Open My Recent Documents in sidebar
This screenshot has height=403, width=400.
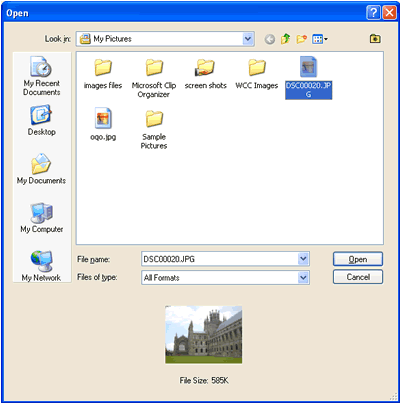(x=42, y=76)
